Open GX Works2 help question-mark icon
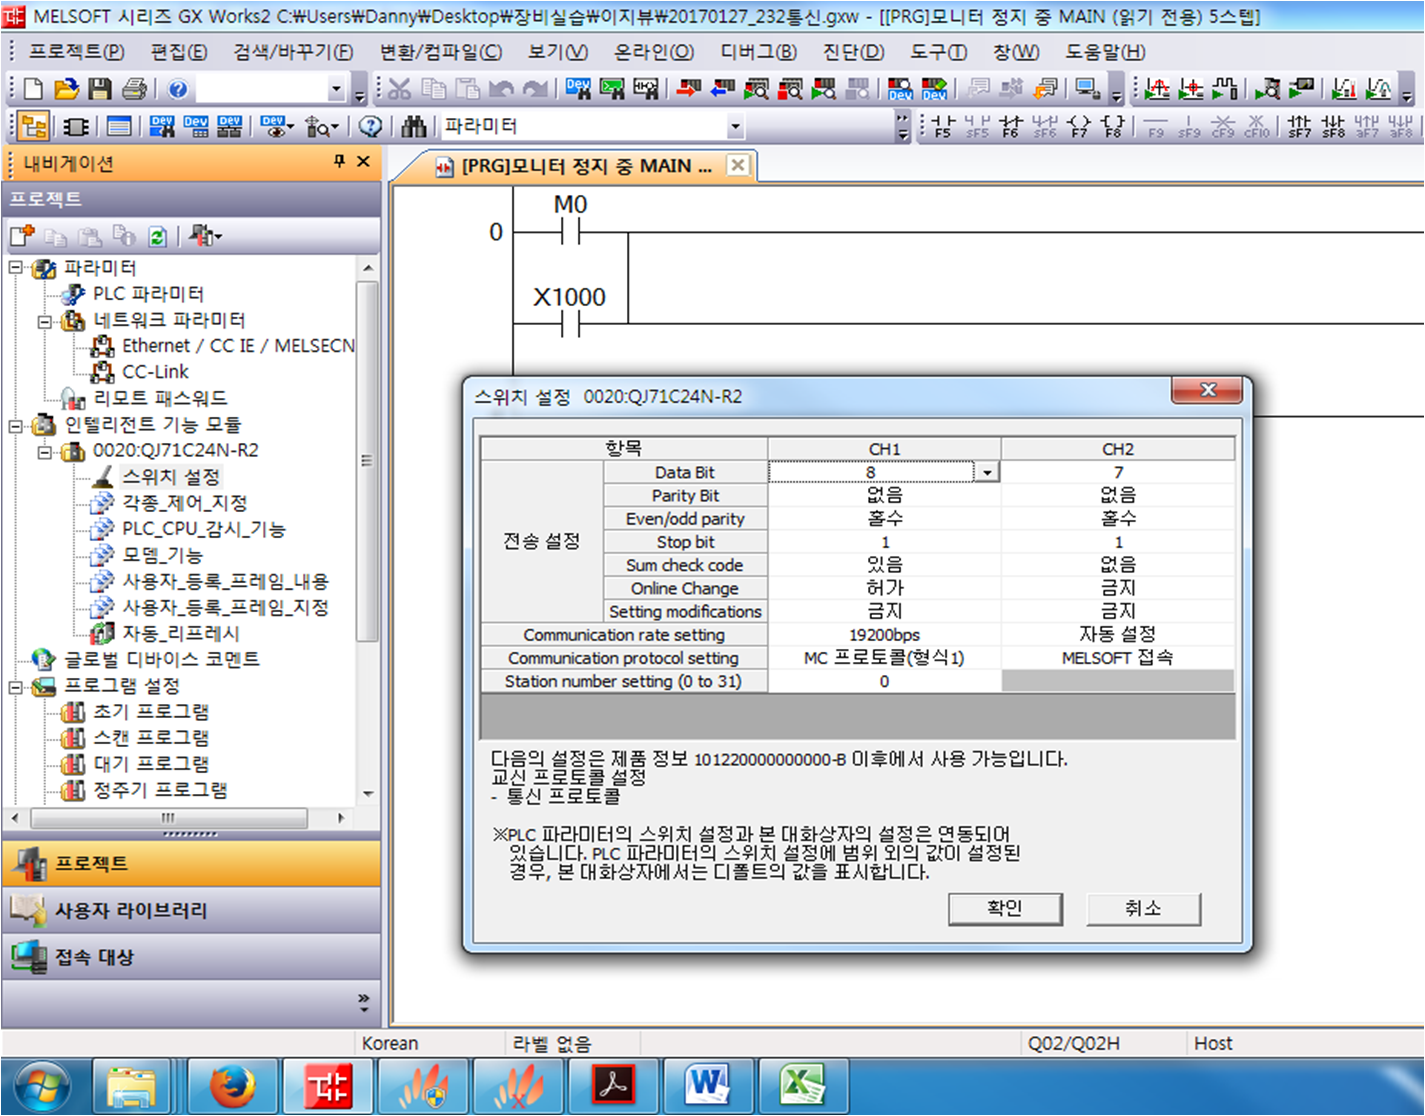Screen dimensions: 1425x1116 pos(178,89)
